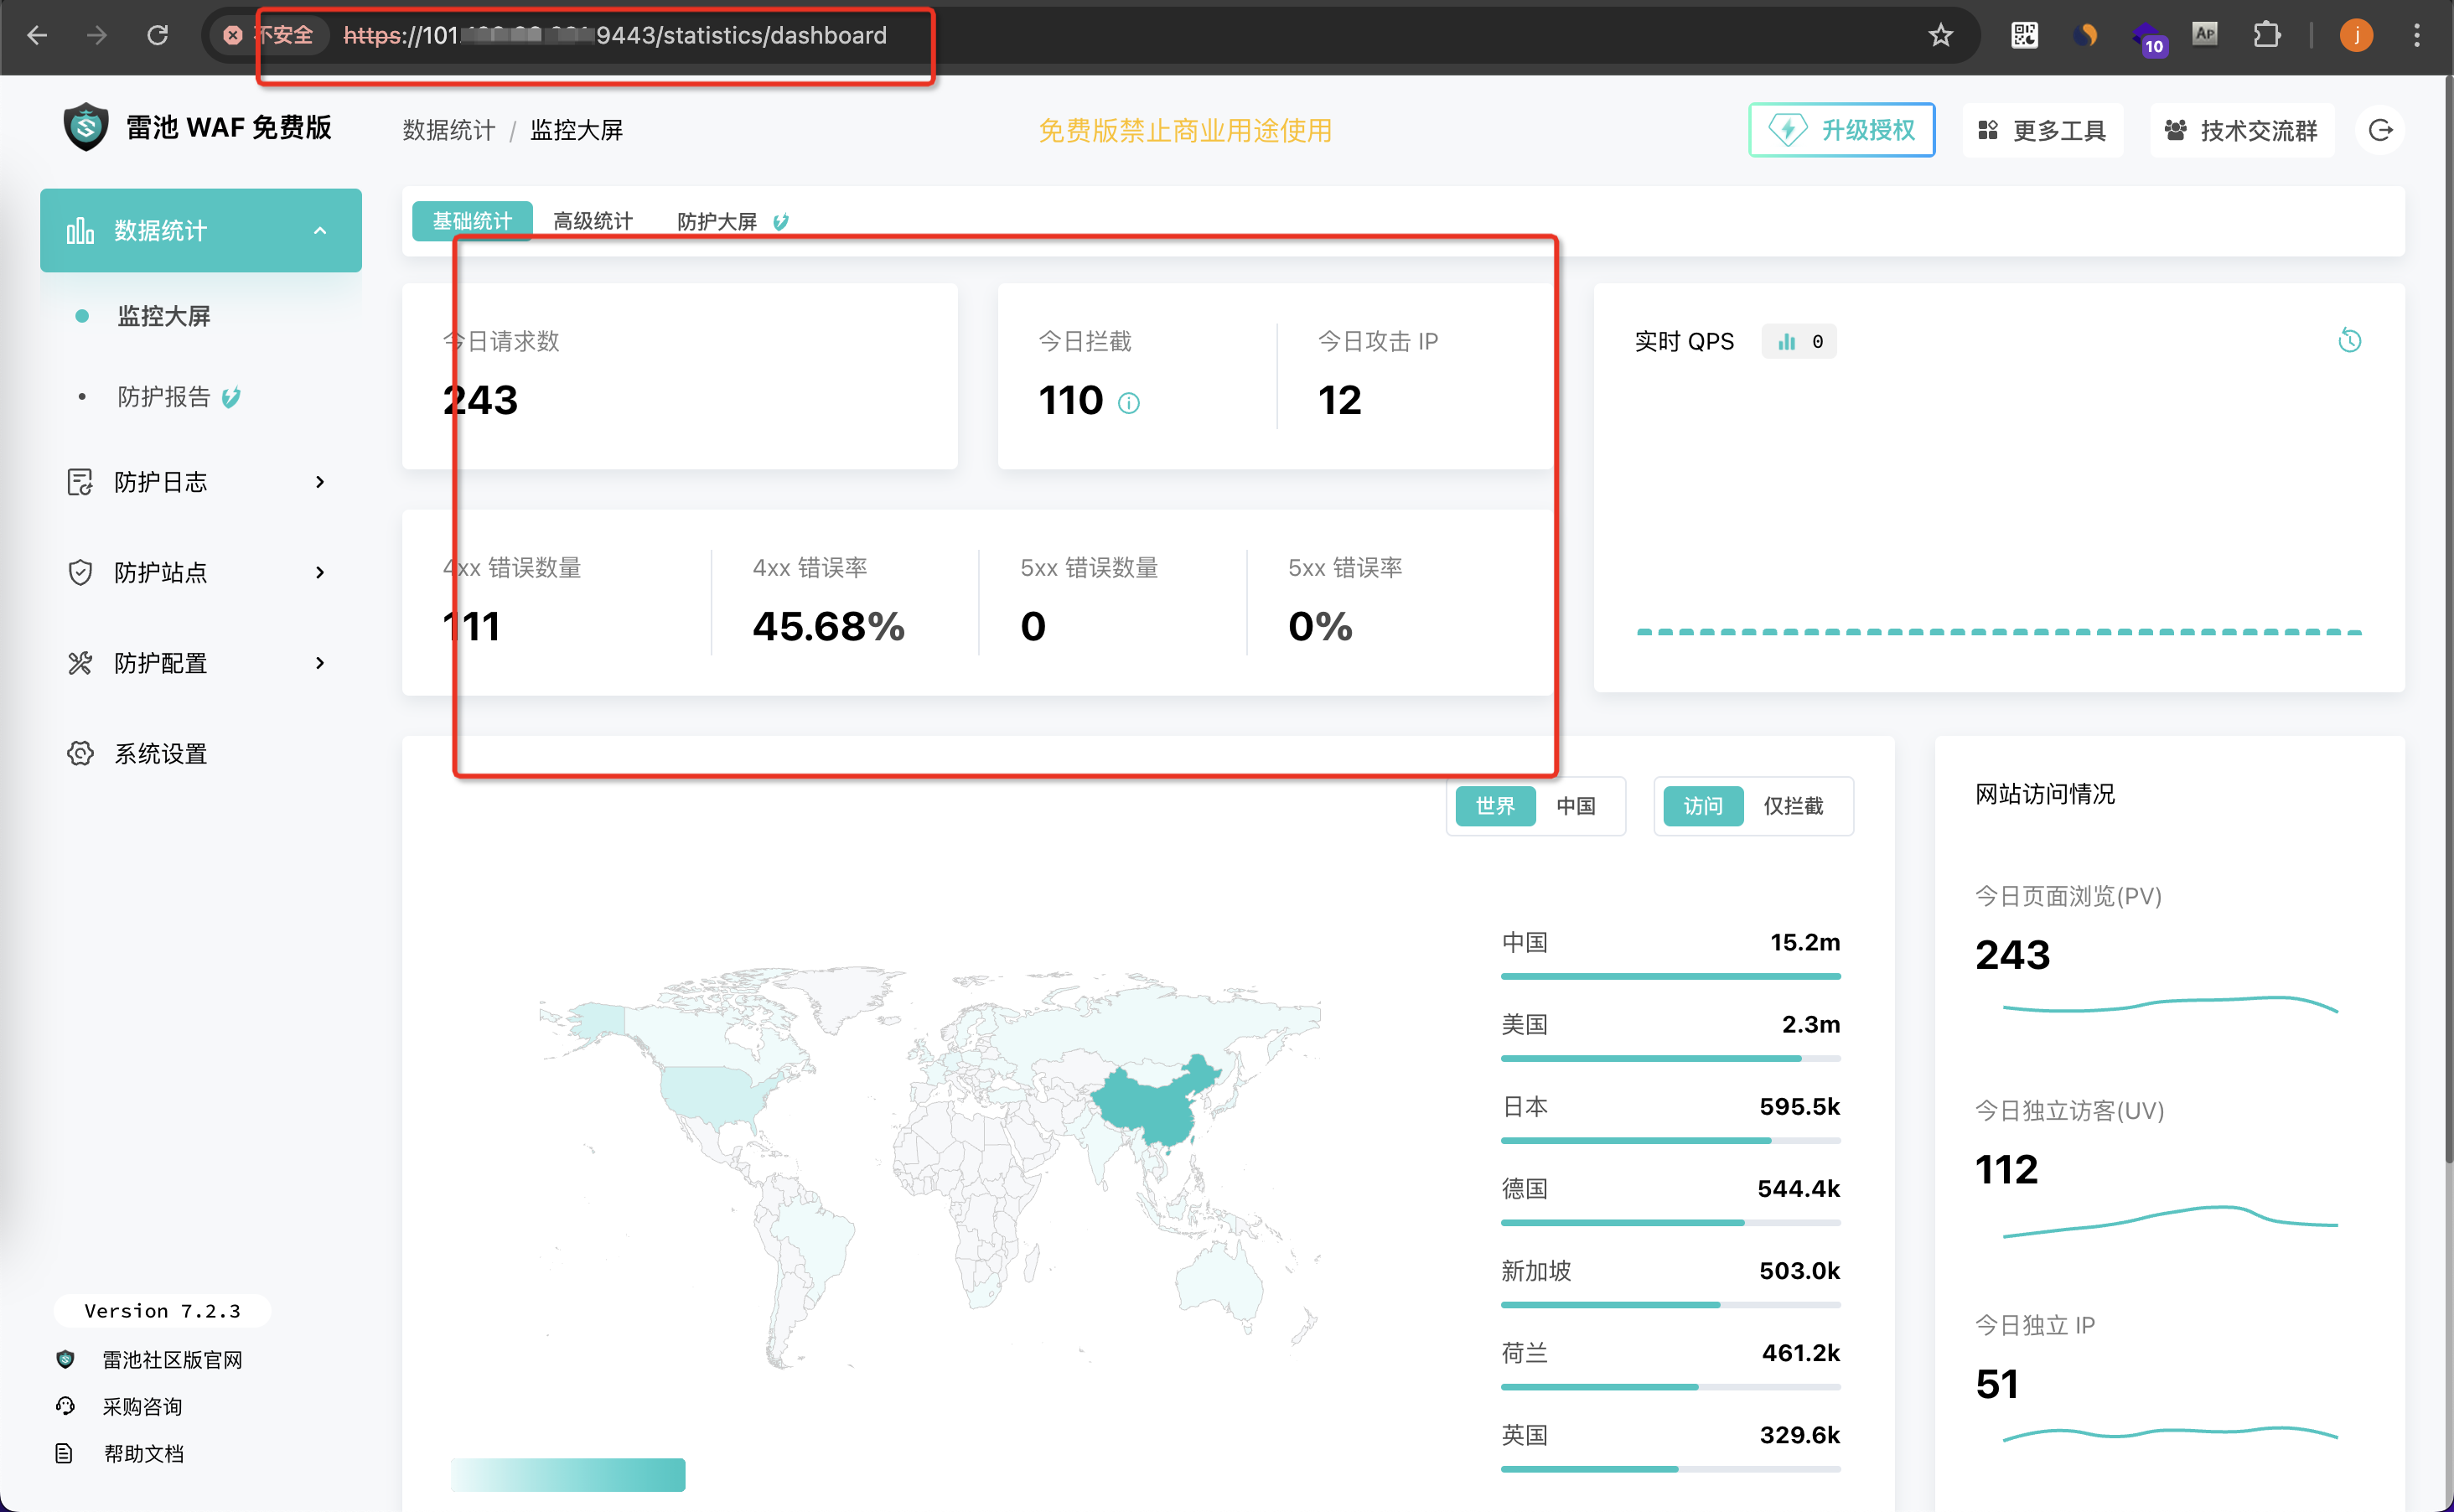
Task: Click the clock history icon in 实时 QPS
Action: coord(2350,341)
